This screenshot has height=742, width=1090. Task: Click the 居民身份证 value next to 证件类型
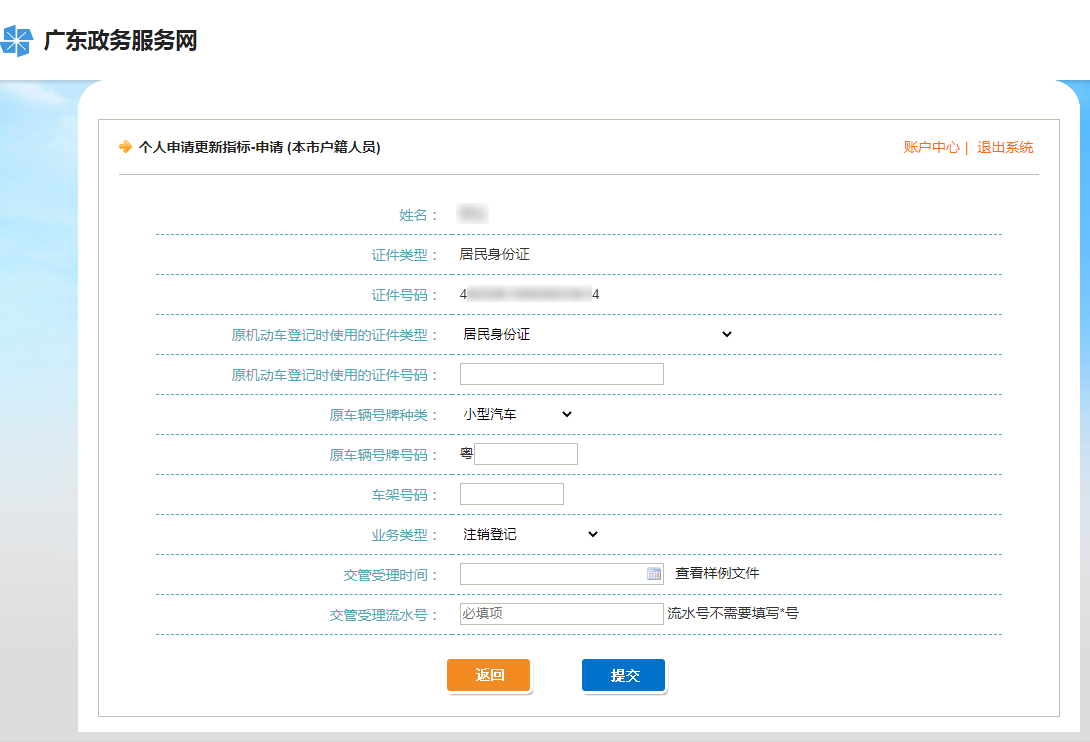[494, 255]
